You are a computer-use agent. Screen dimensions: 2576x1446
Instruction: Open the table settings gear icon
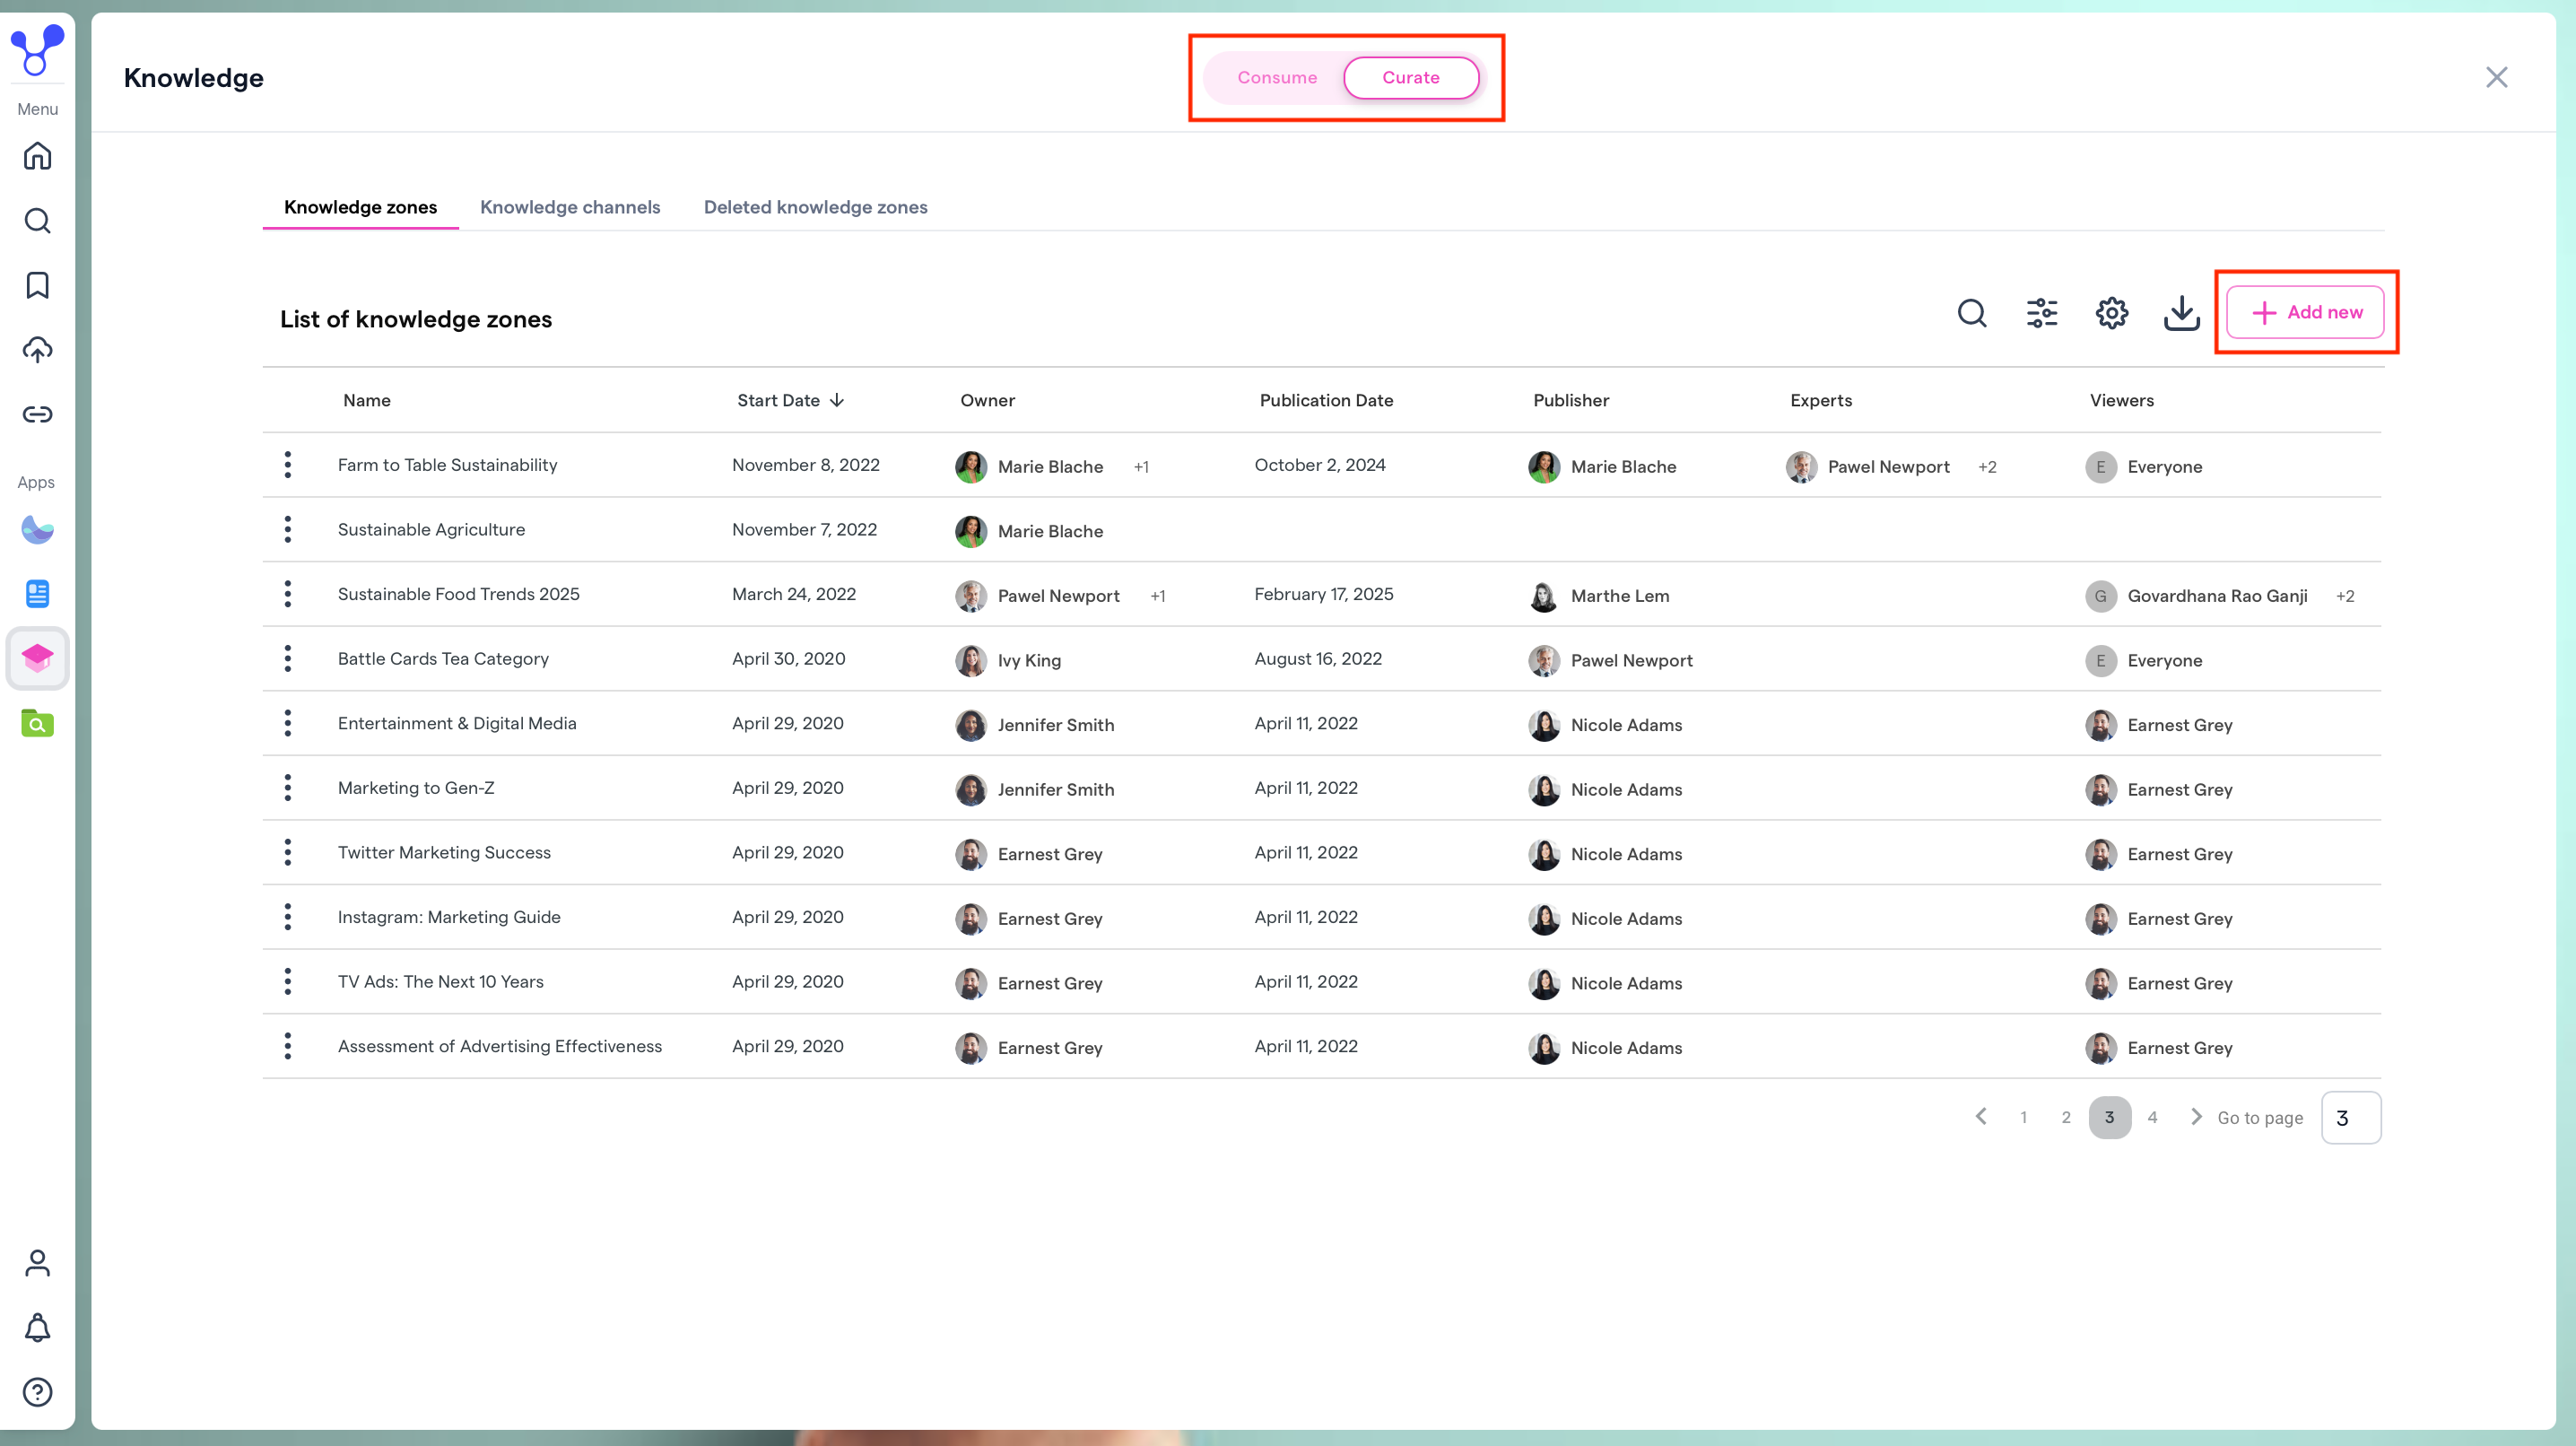[2112, 313]
